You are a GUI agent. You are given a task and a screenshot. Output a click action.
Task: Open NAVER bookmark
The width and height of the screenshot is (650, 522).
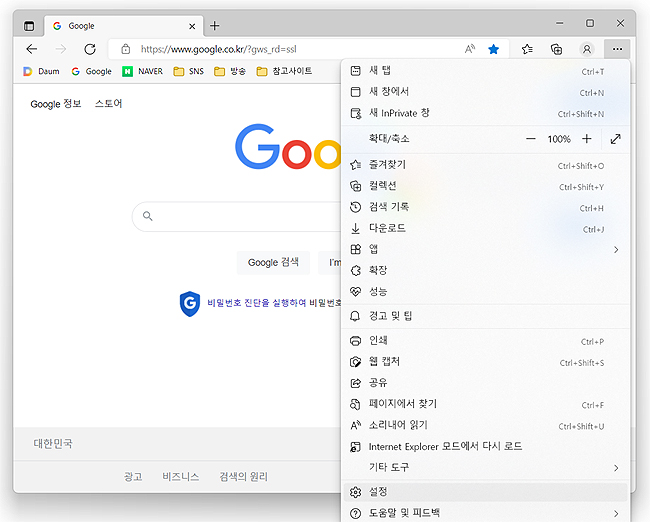[143, 71]
